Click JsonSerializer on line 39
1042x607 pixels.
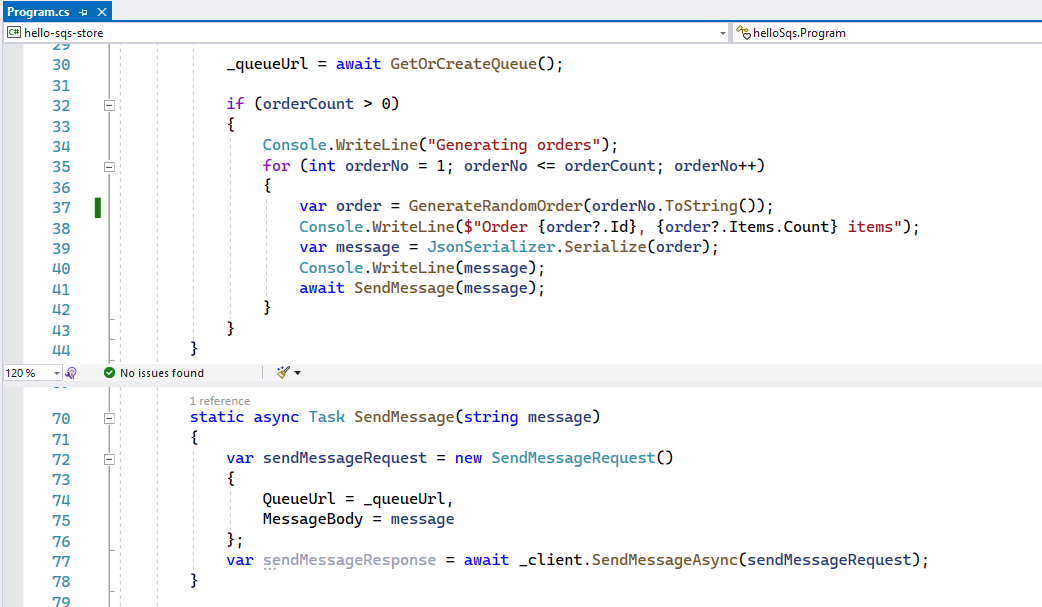coord(490,247)
